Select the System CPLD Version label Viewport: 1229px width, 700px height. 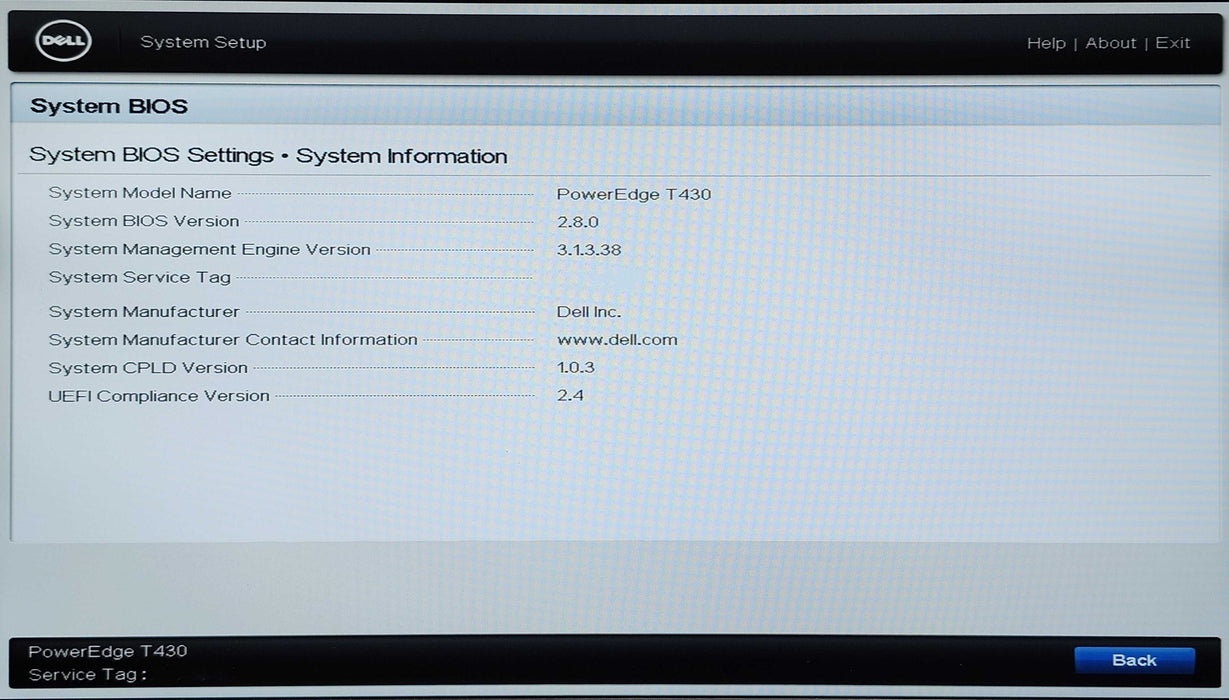148,368
